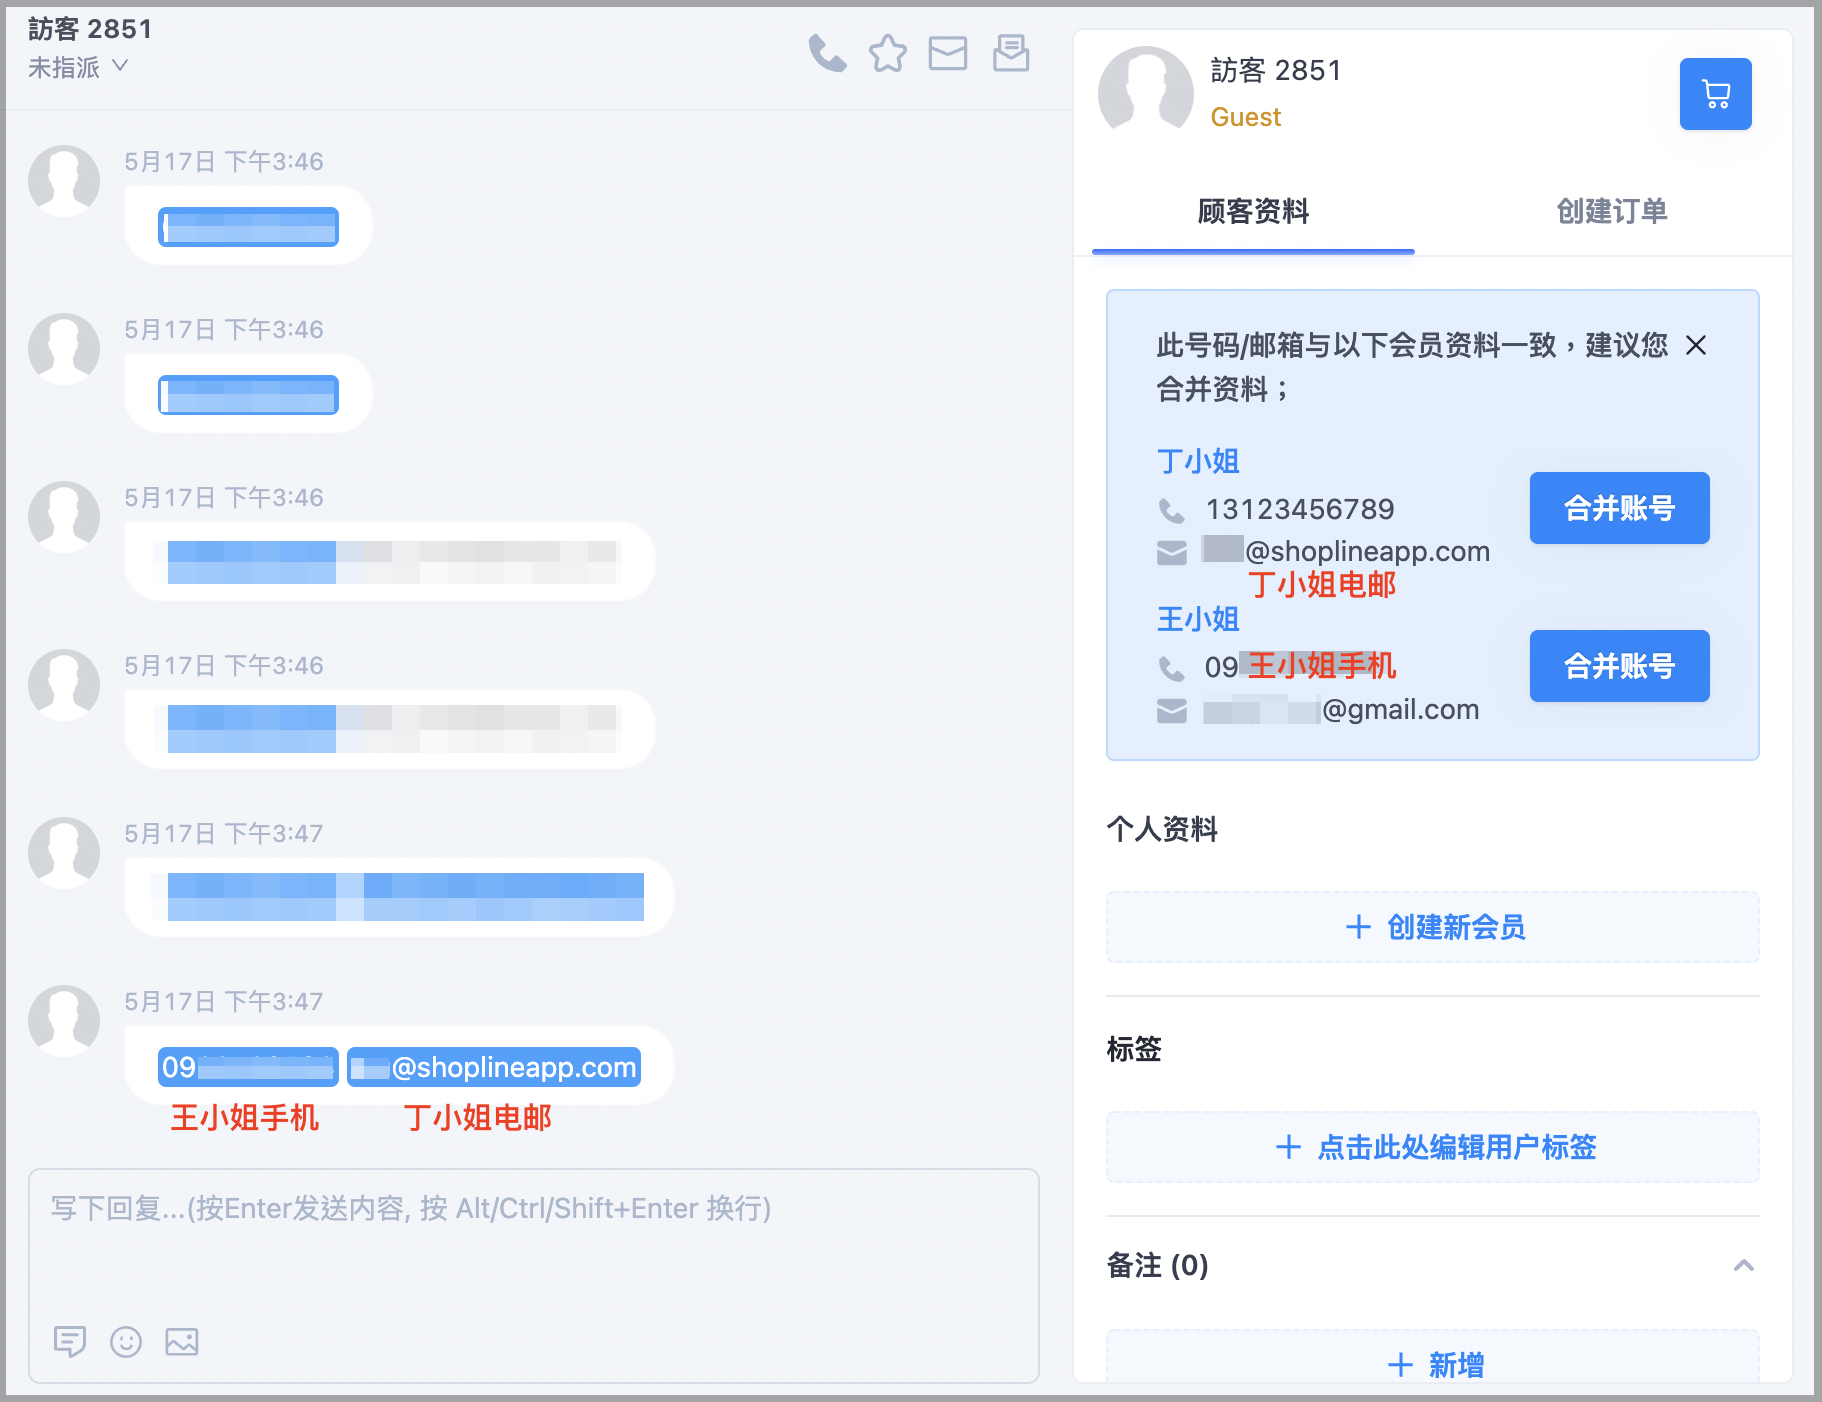Click the phone call icon in chat header

coord(827,53)
